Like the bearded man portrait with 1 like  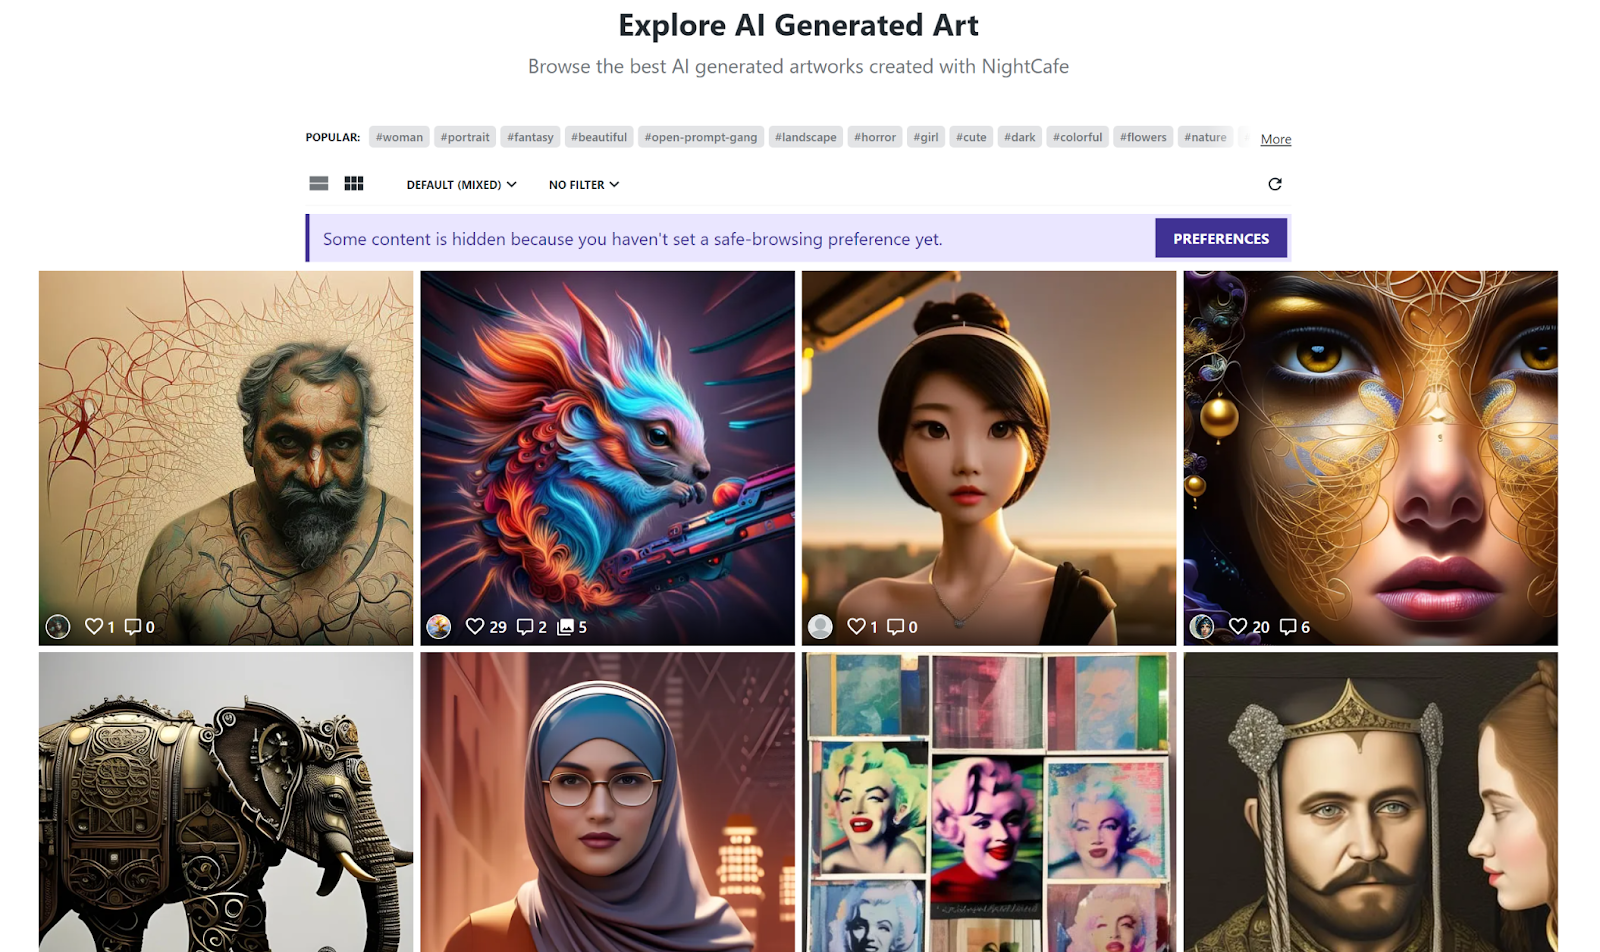pos(94,626)
